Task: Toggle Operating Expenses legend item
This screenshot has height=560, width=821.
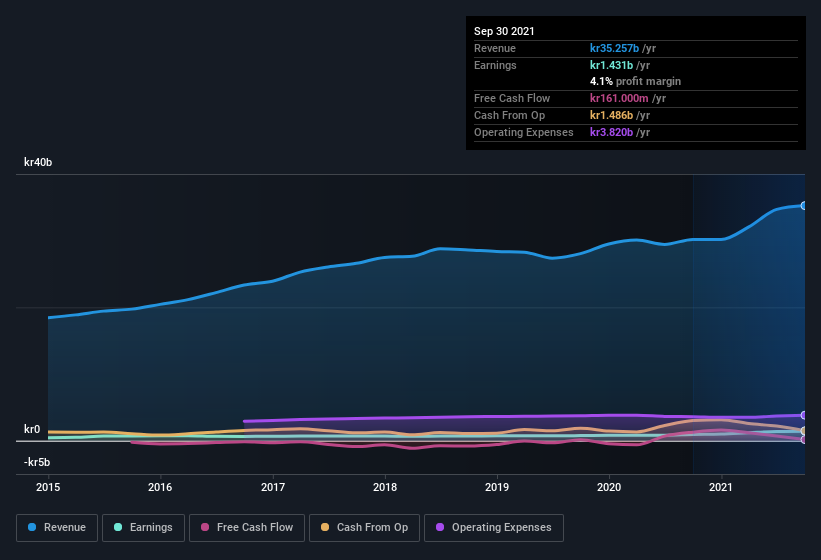Action: coord(494,528)
